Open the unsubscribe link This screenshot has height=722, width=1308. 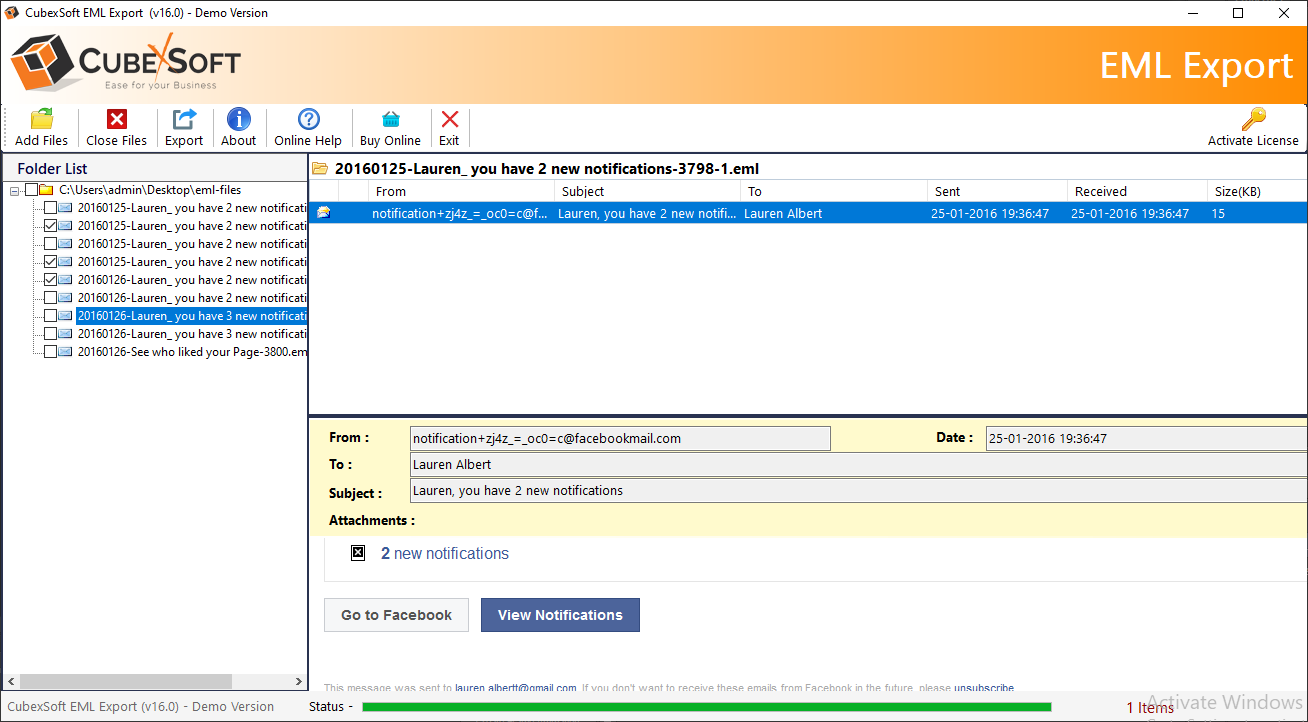[x=983, y=688]
